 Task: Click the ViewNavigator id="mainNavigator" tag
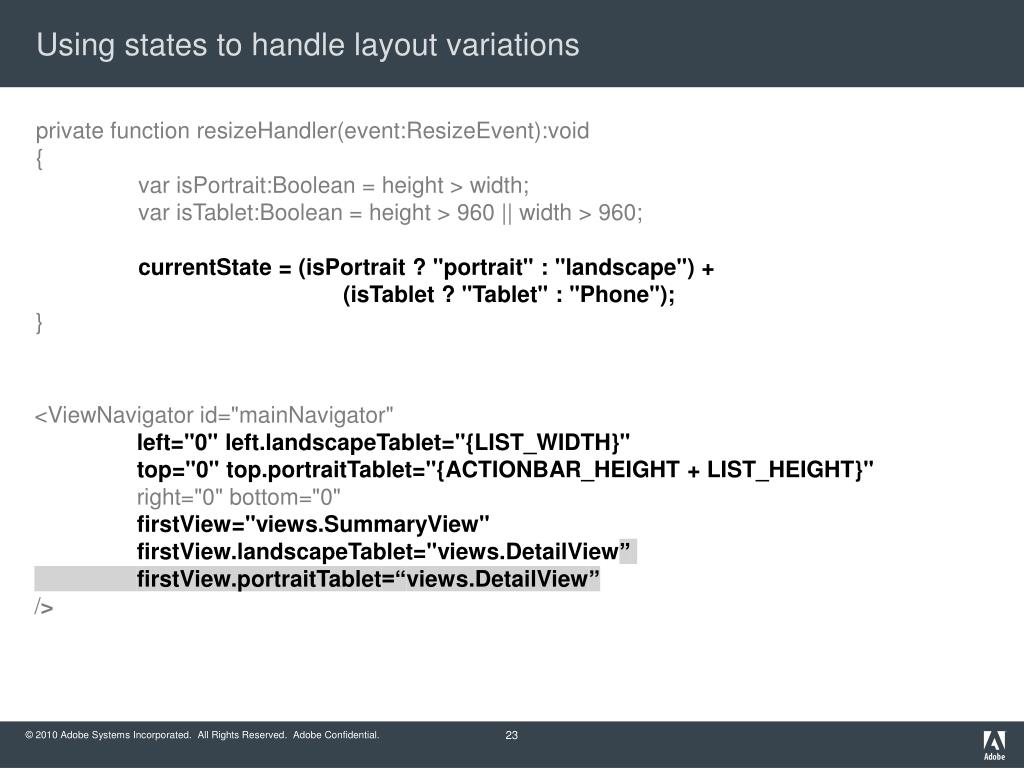tap(214, 415)
